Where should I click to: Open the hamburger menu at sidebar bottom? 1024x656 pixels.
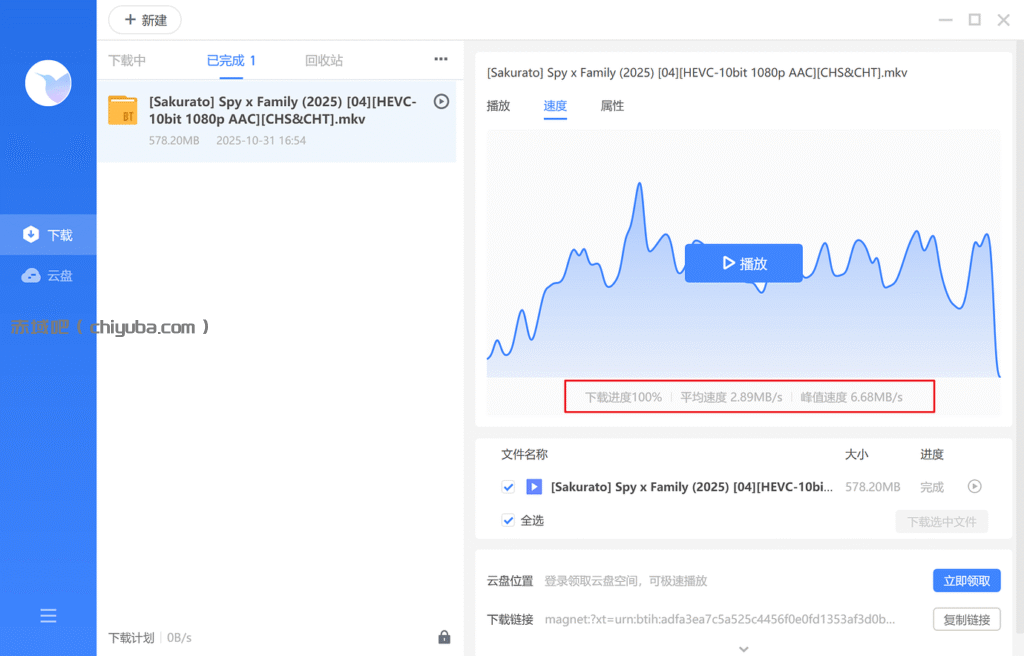[x=48, y=615]
